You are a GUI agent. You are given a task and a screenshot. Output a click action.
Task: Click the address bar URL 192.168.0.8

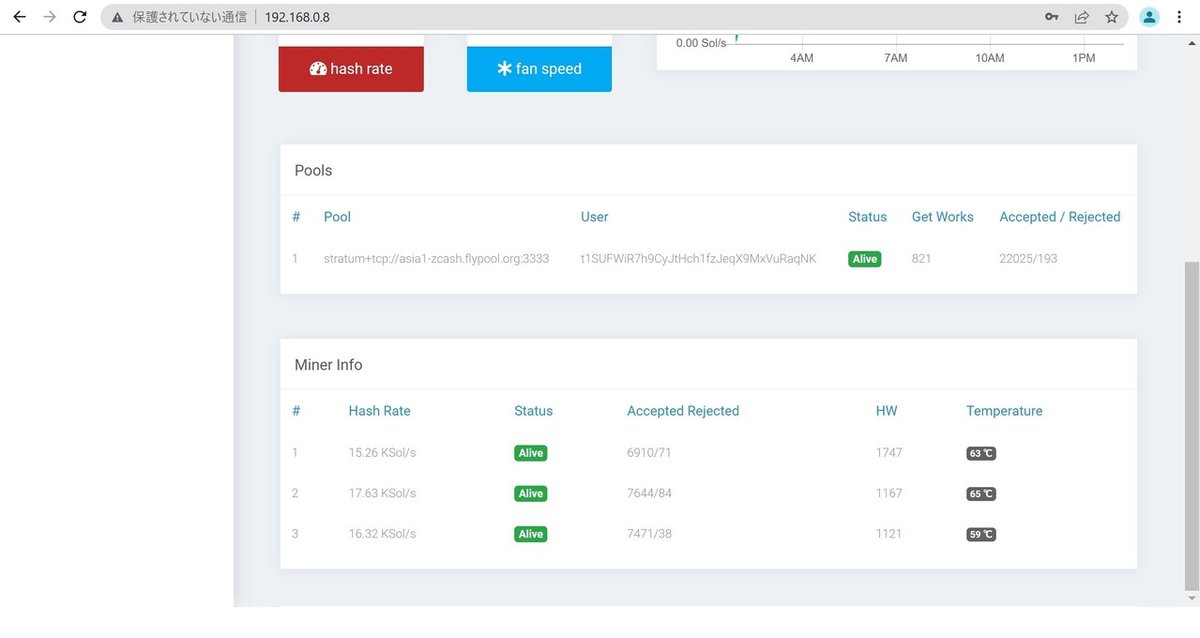pyautogui.click(x=297, y=17)
